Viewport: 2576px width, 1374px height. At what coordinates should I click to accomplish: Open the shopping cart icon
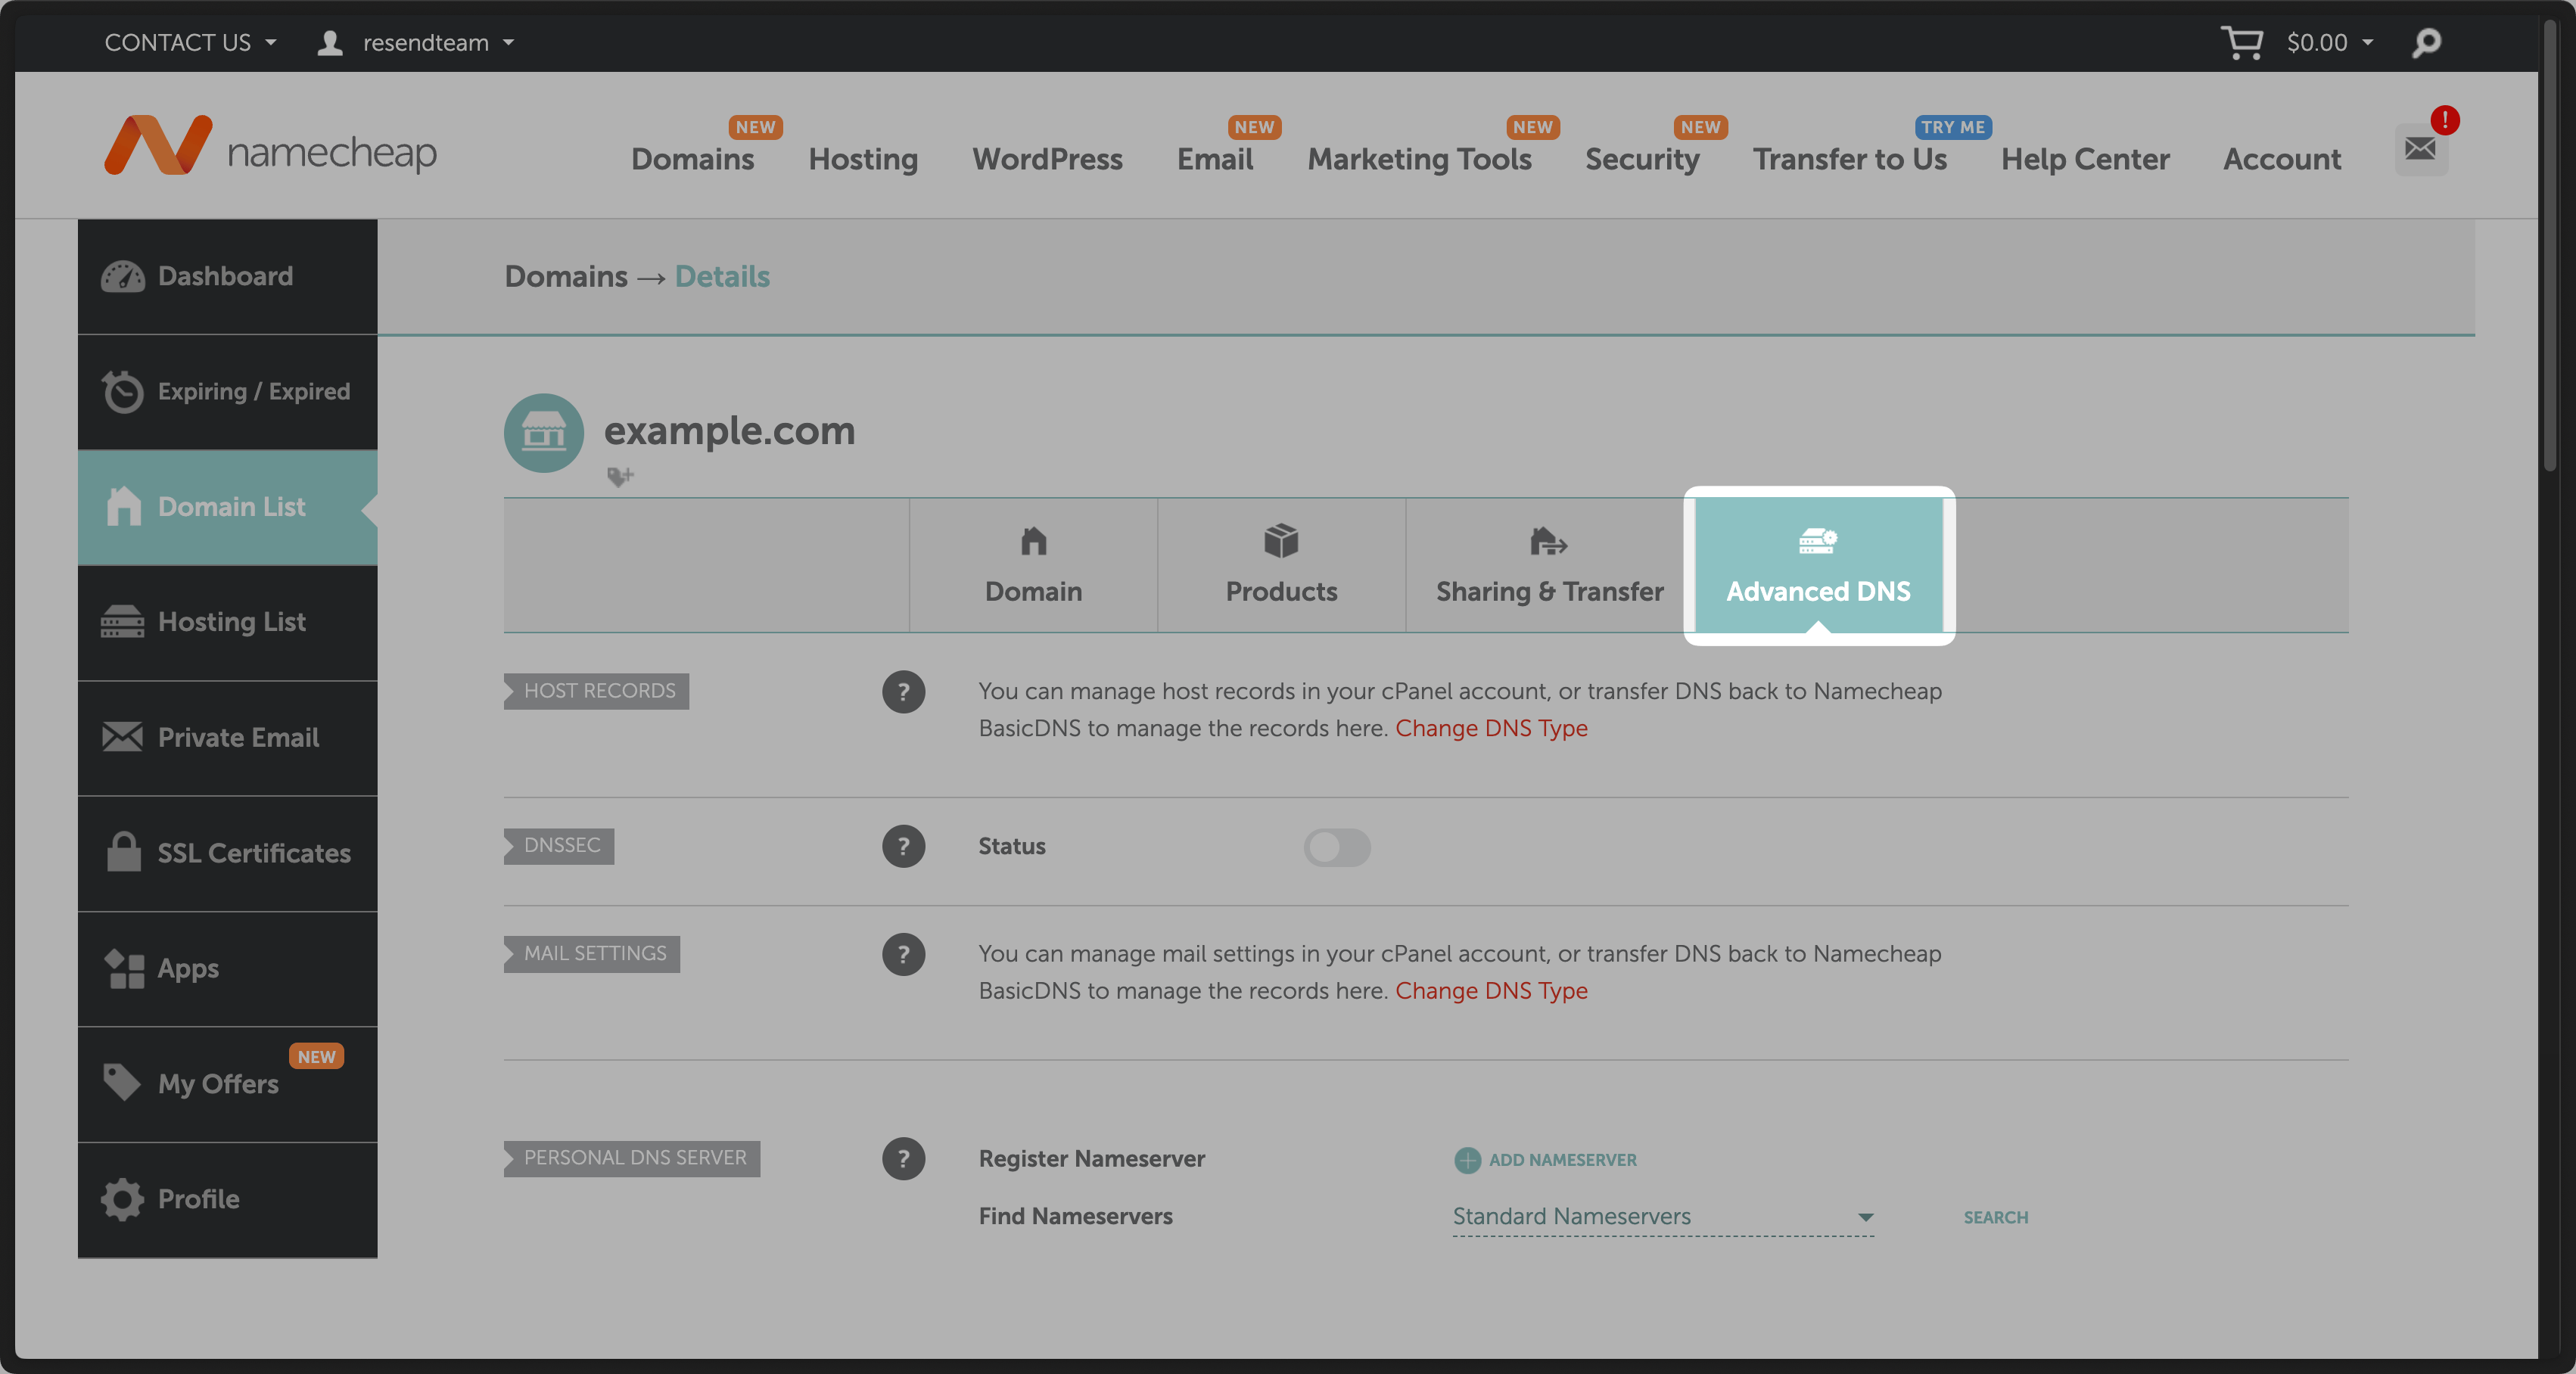(2241, 42)
